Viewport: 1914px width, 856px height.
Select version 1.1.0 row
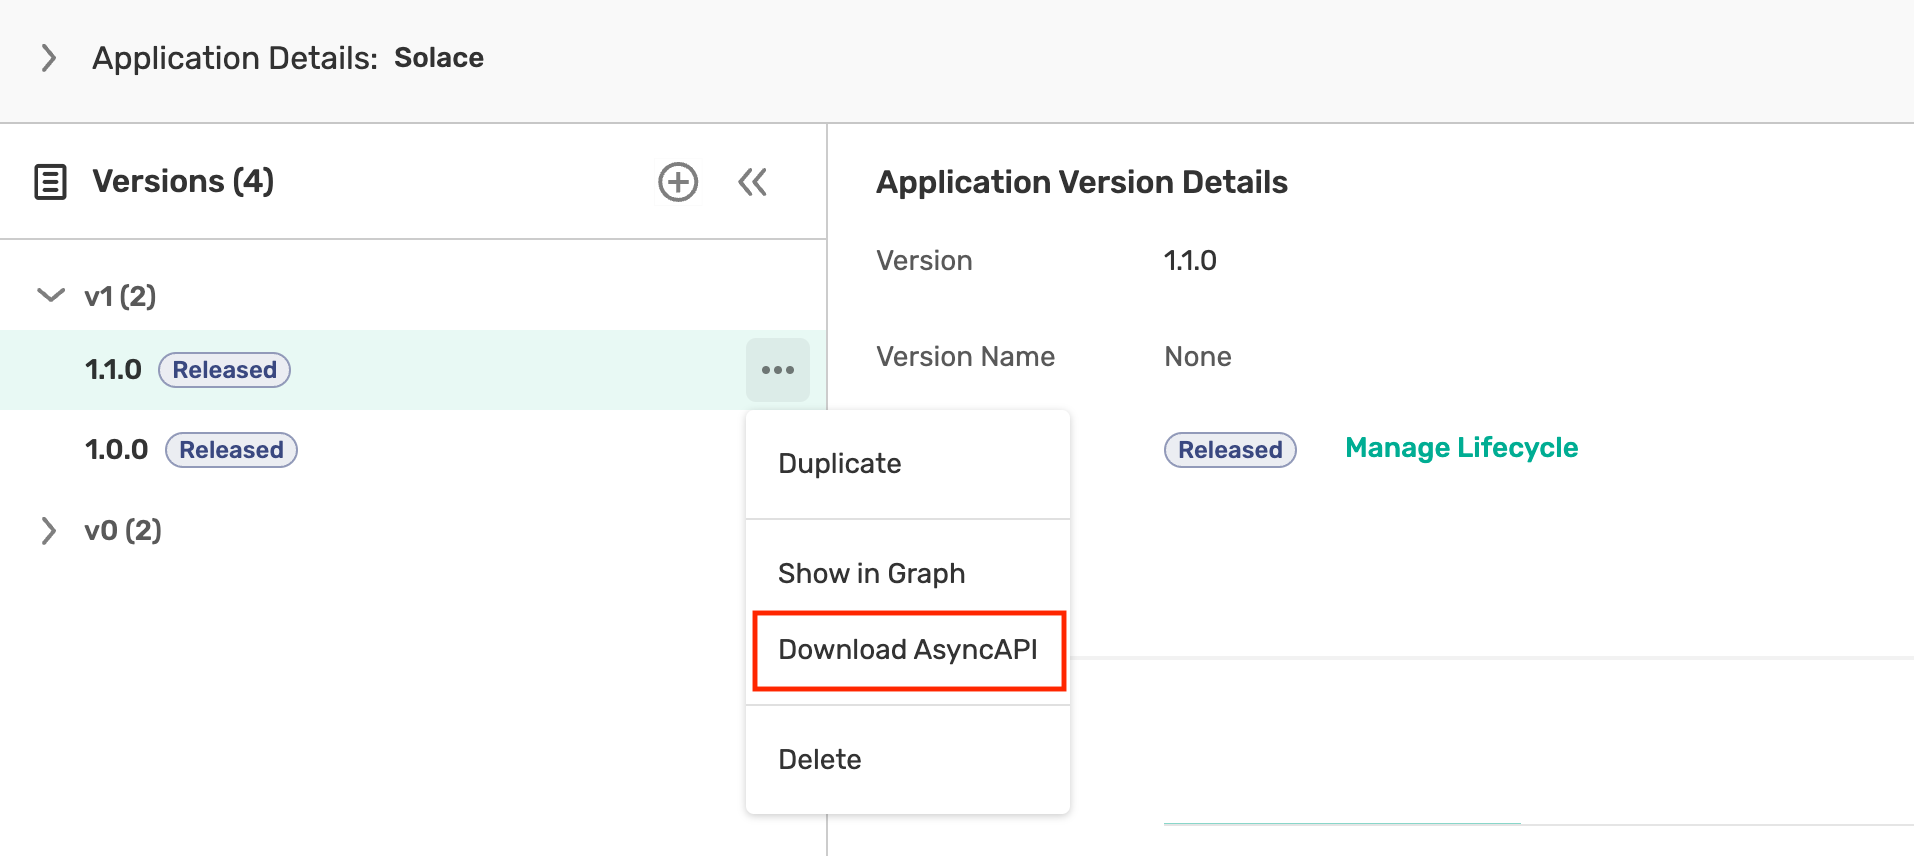point(413,370)
